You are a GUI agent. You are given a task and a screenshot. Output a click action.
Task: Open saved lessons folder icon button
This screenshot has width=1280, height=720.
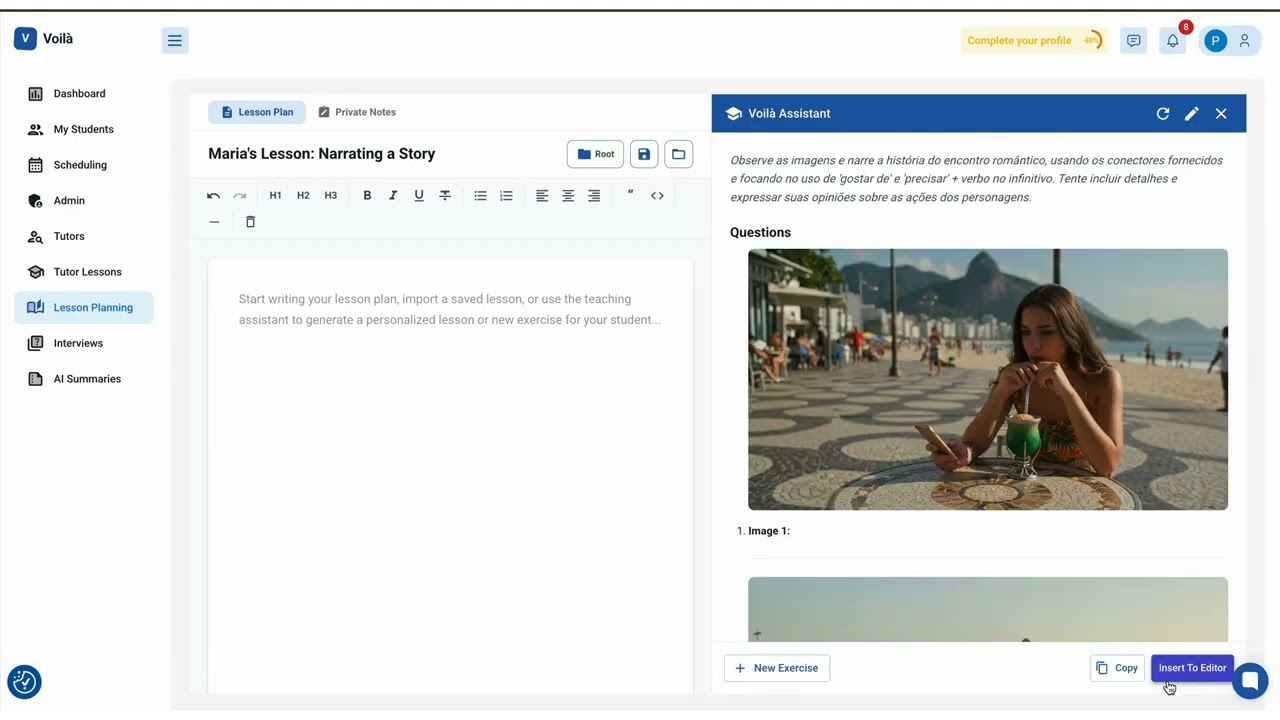[679, 154]
